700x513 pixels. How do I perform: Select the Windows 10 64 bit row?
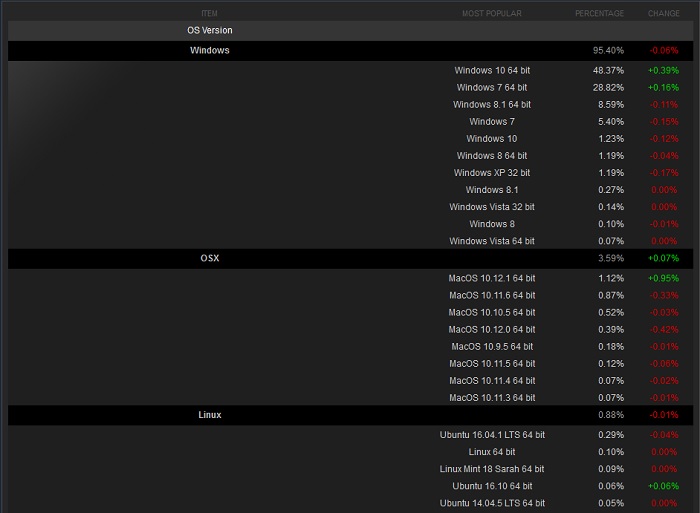(x=491, y=70)
